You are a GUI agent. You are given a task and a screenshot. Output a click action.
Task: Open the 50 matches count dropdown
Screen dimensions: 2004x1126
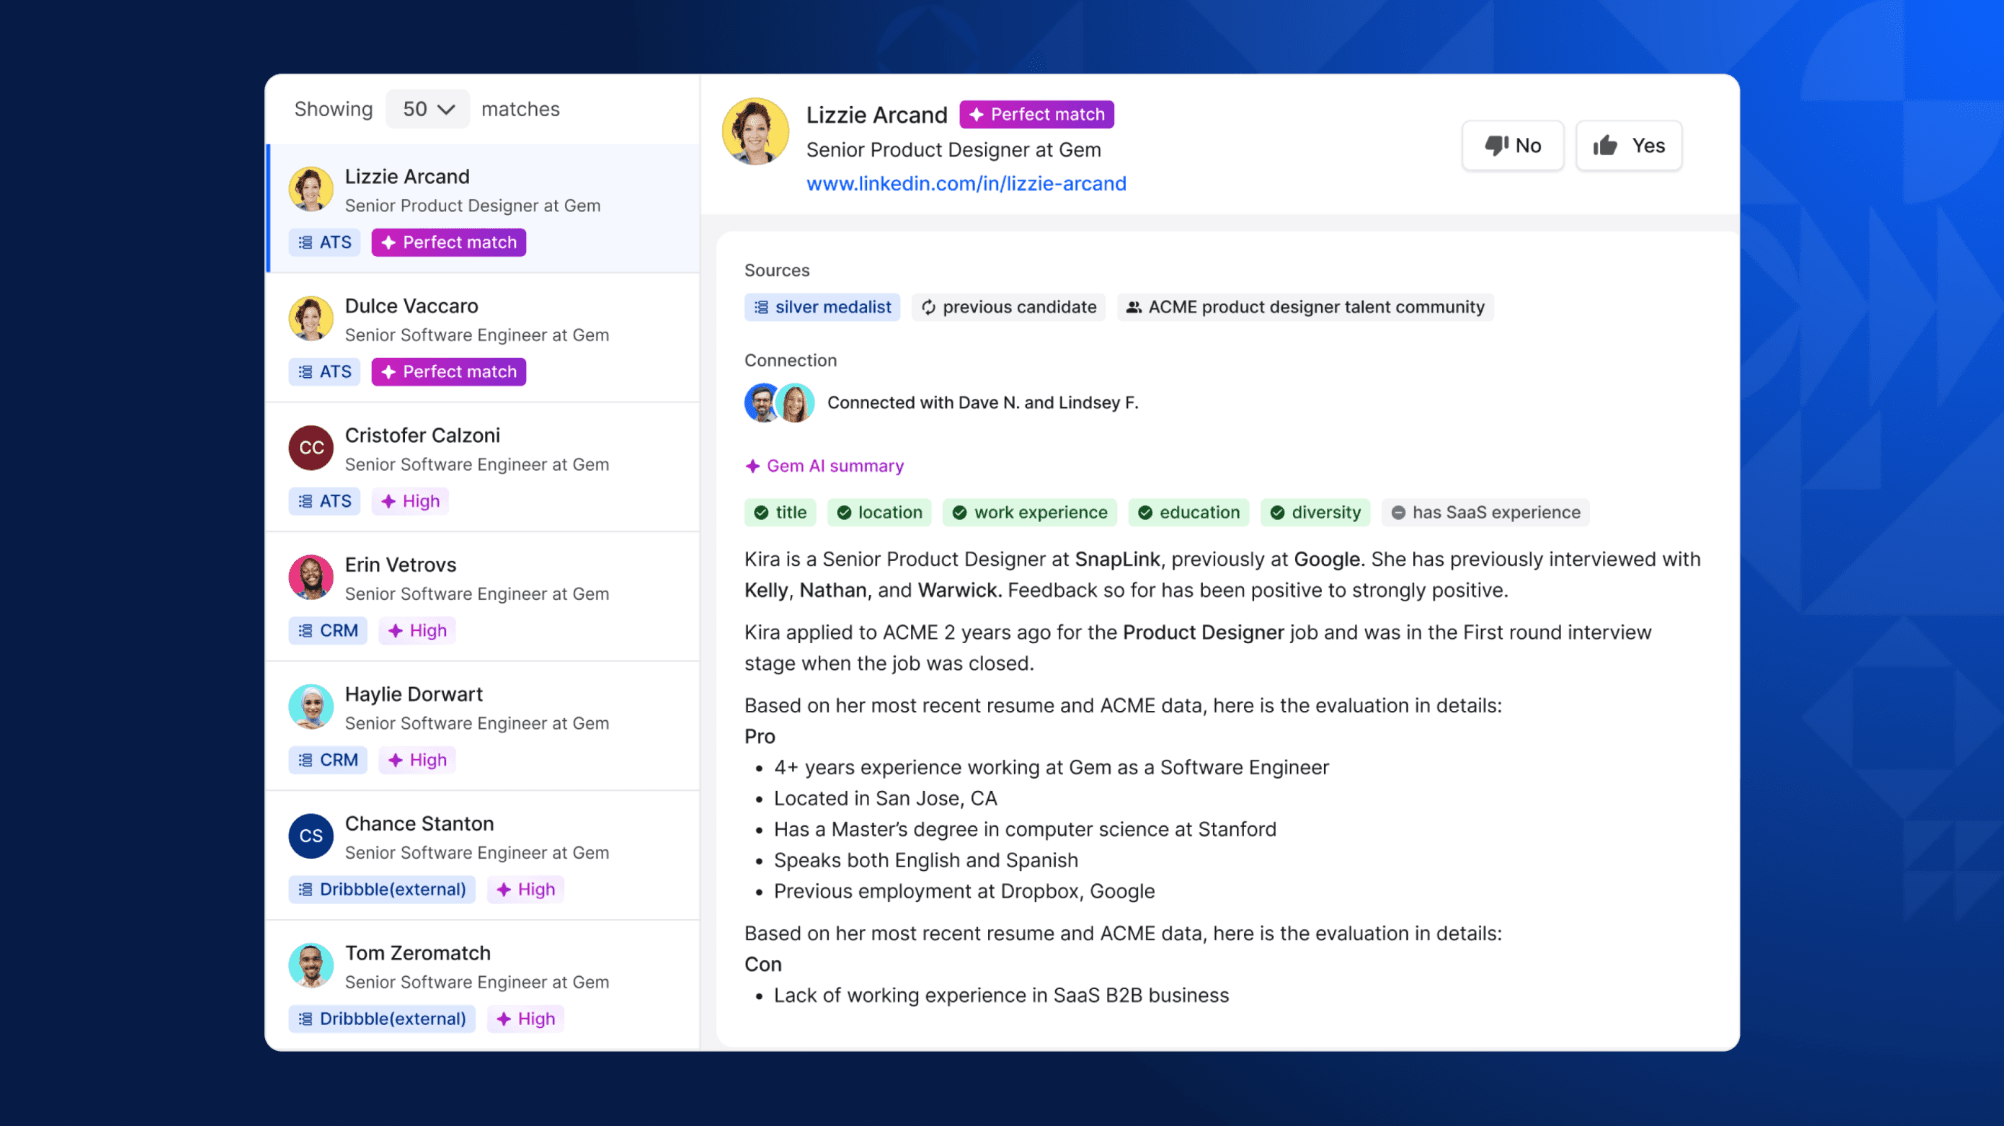pyautogui.click(x=428, y=109)
